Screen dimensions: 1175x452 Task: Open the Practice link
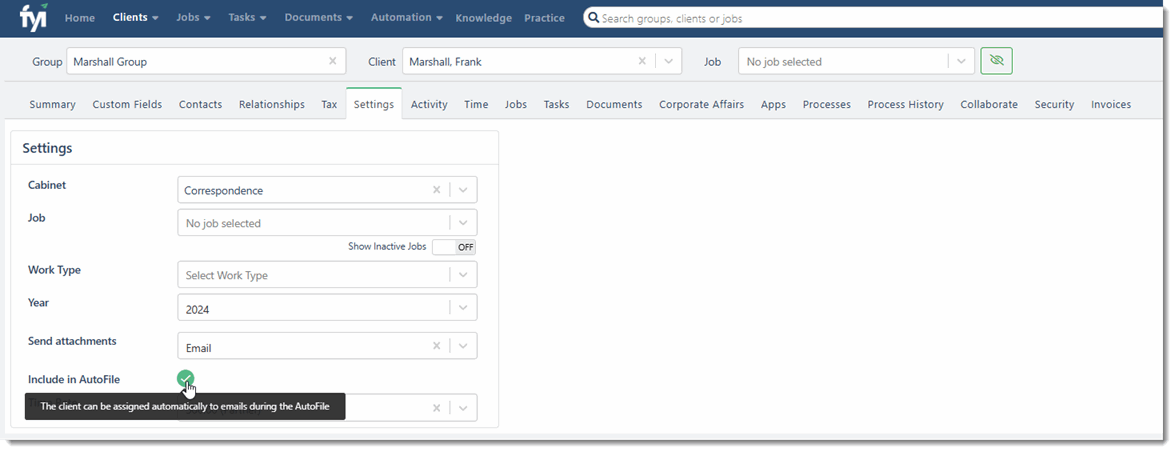coord(544,18)
